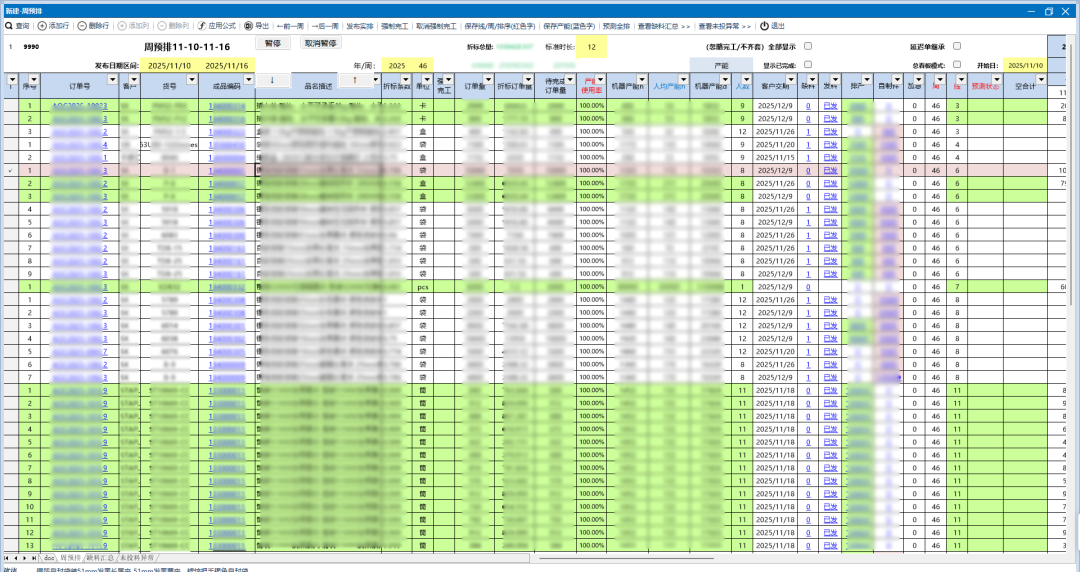Click the week number field showing 46

pyautogui.click(x=422, y=65)
